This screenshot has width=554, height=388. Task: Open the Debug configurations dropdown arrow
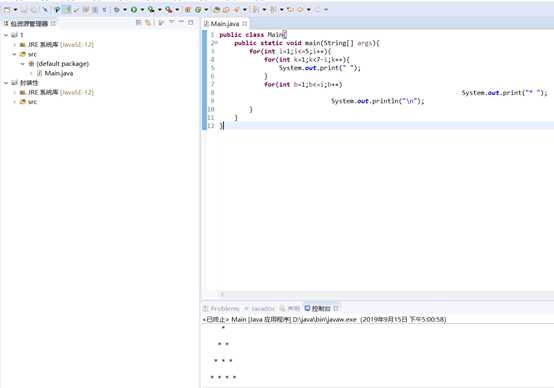[125, 10]
